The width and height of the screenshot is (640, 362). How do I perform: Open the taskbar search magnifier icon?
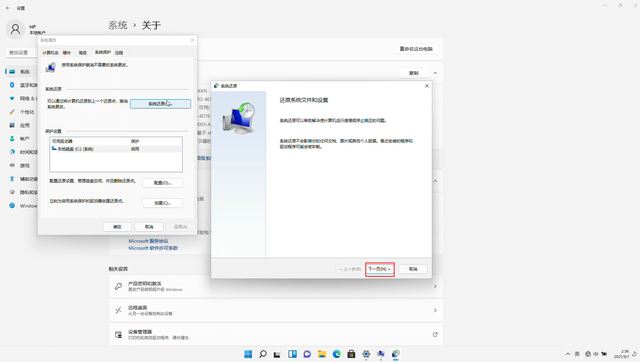(x=263, y=354)
